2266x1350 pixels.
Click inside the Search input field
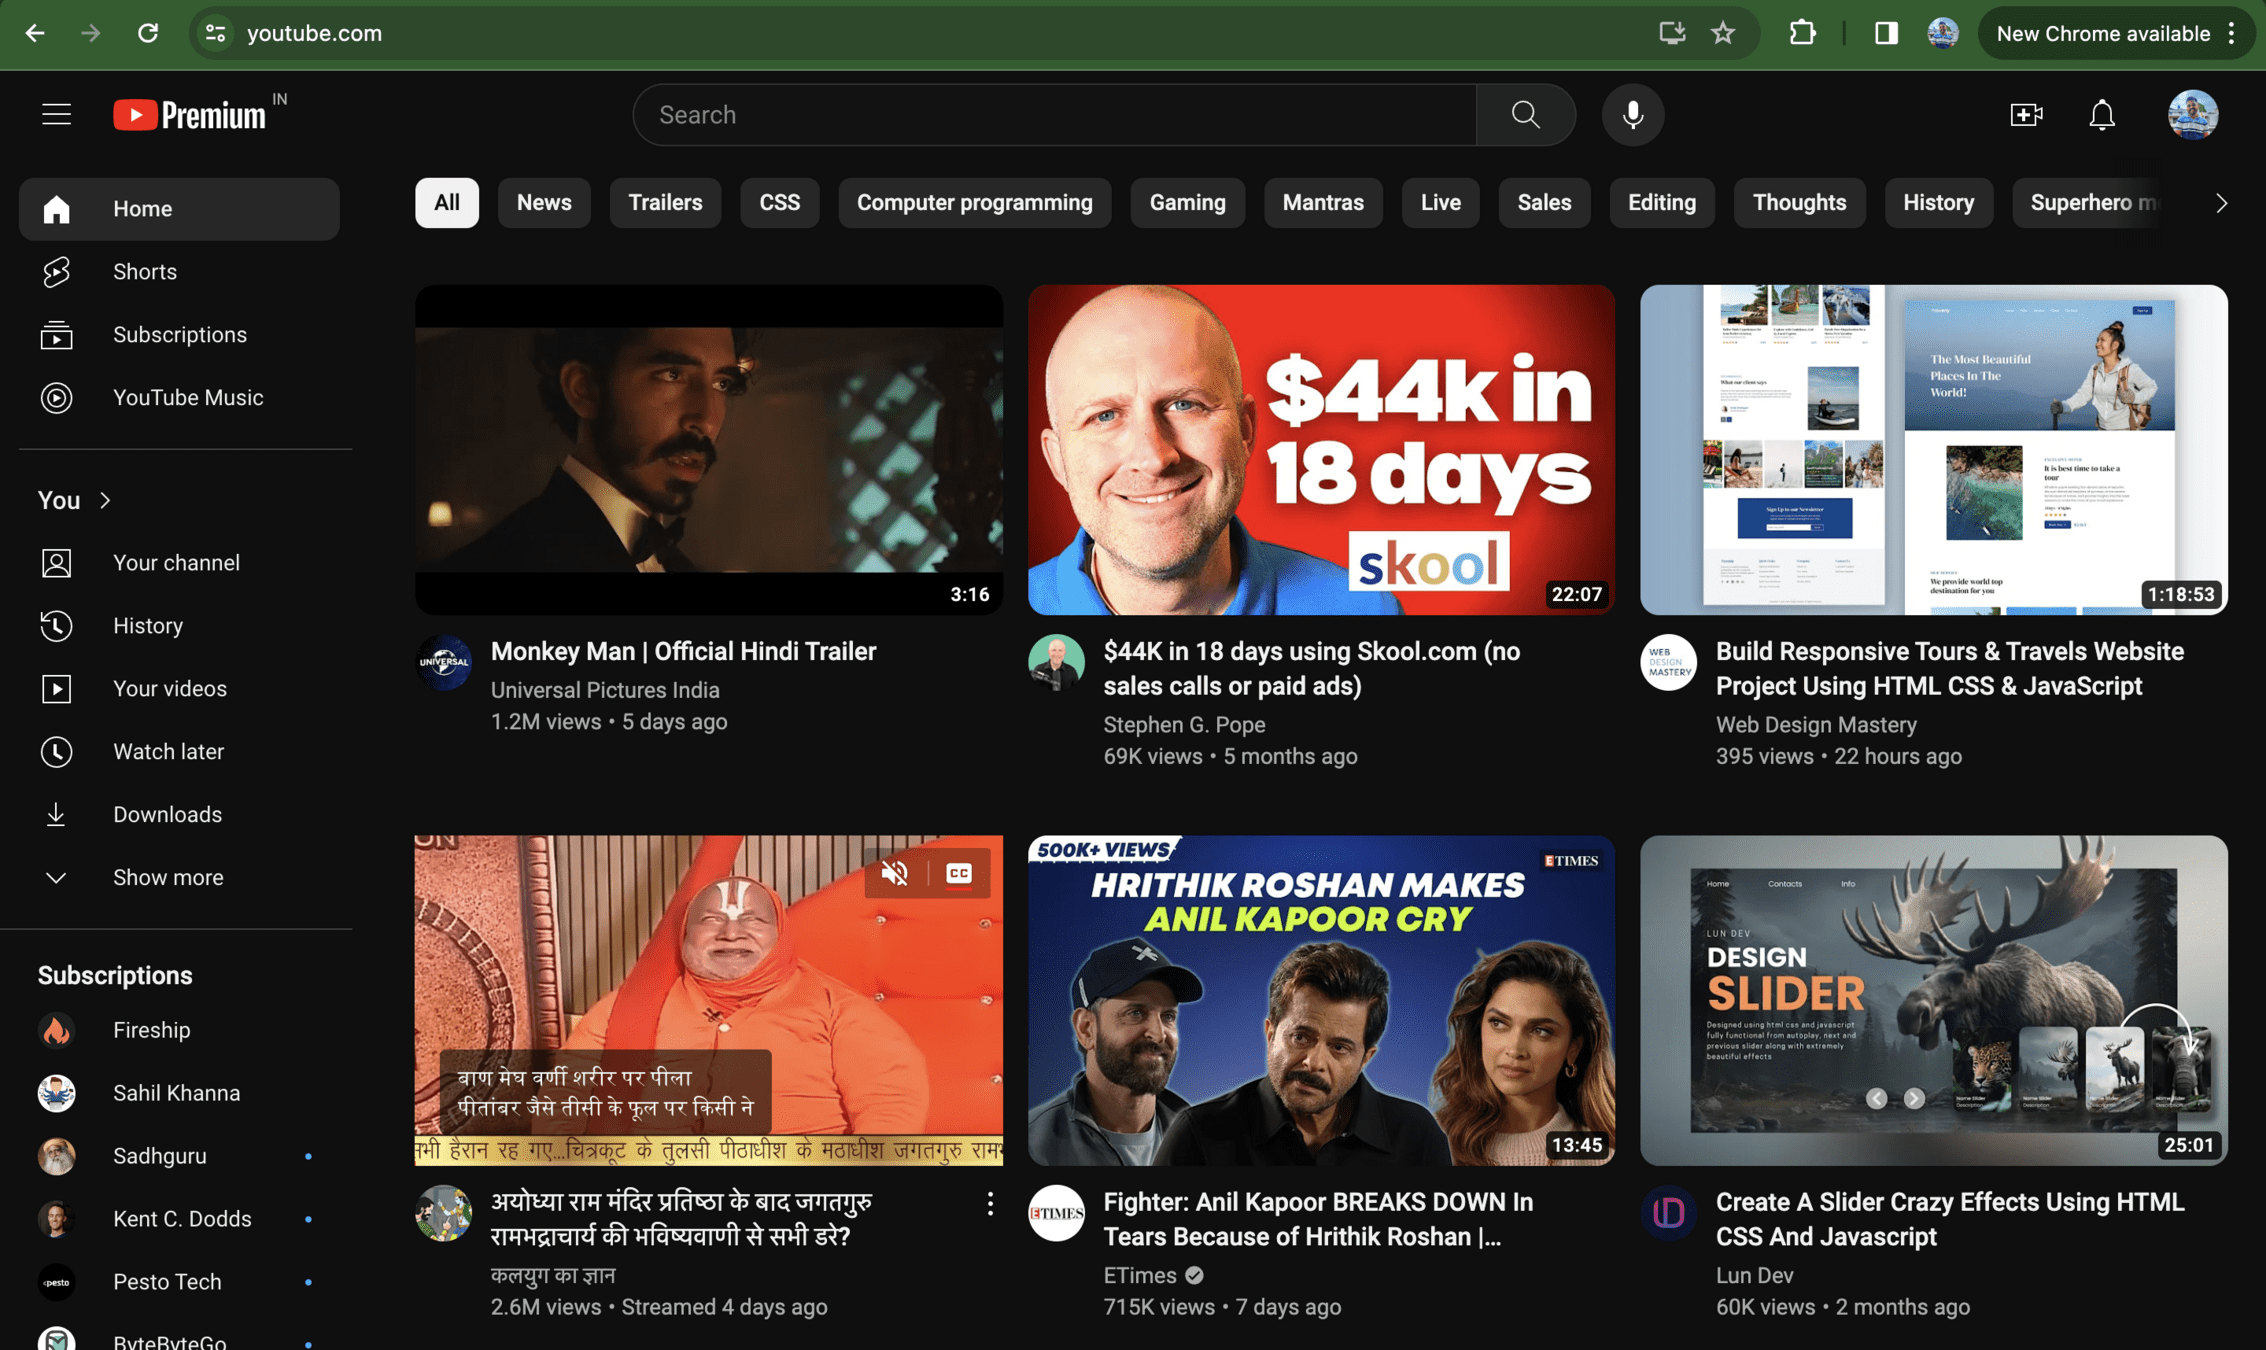coord(1055,115)
